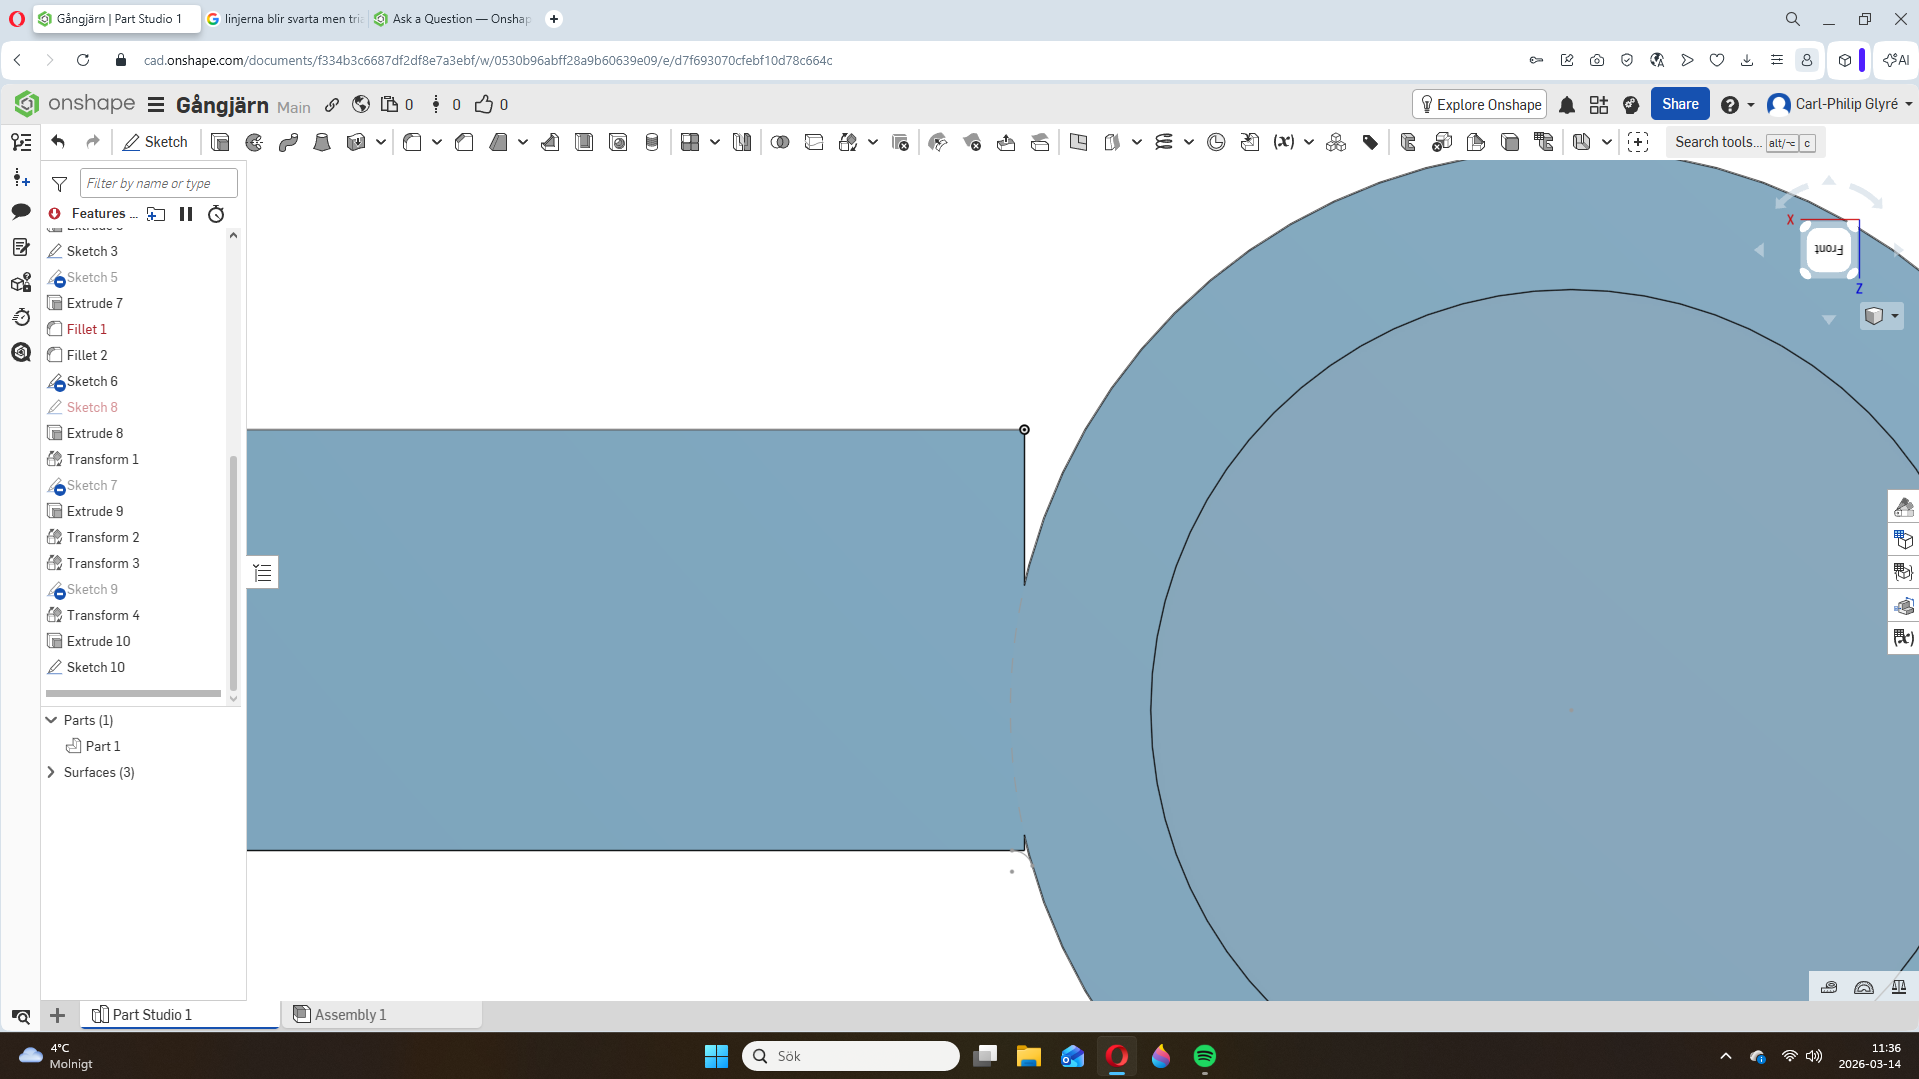Image resolution: width=1919 pixels, height=1079 pixels.
Task: Click the Explore Onshape button
Action: (1480, 105)
